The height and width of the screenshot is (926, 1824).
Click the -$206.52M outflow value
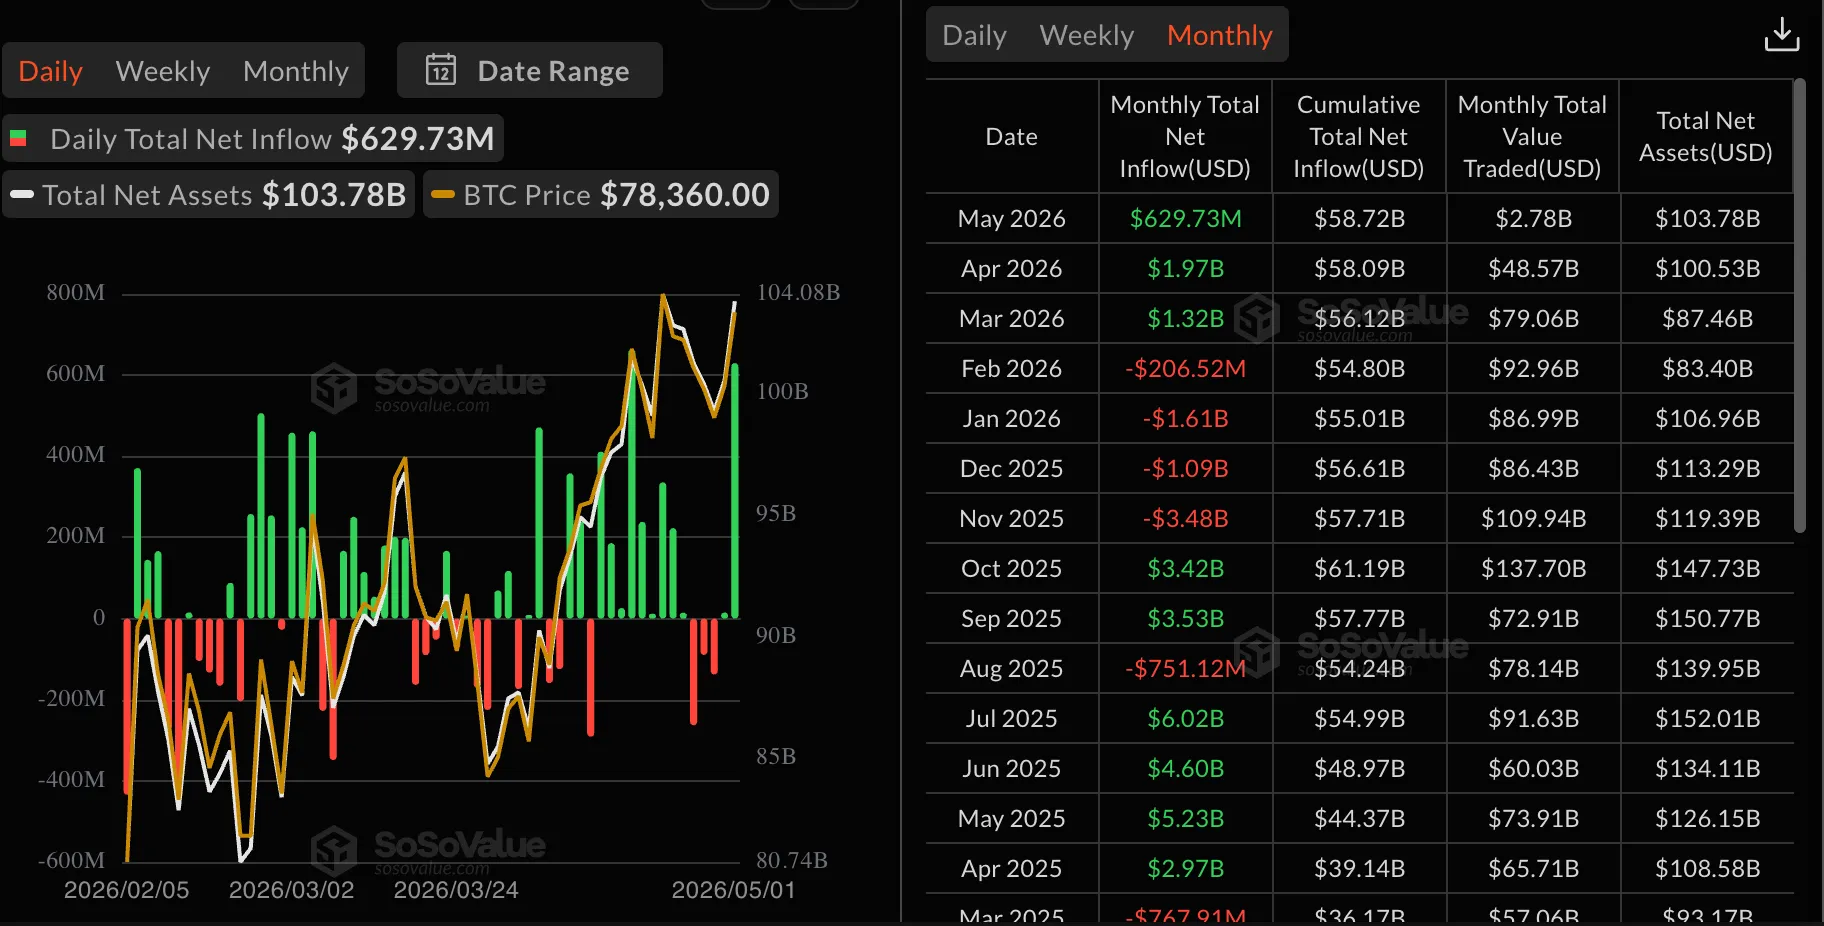[x=1185, y=368]
